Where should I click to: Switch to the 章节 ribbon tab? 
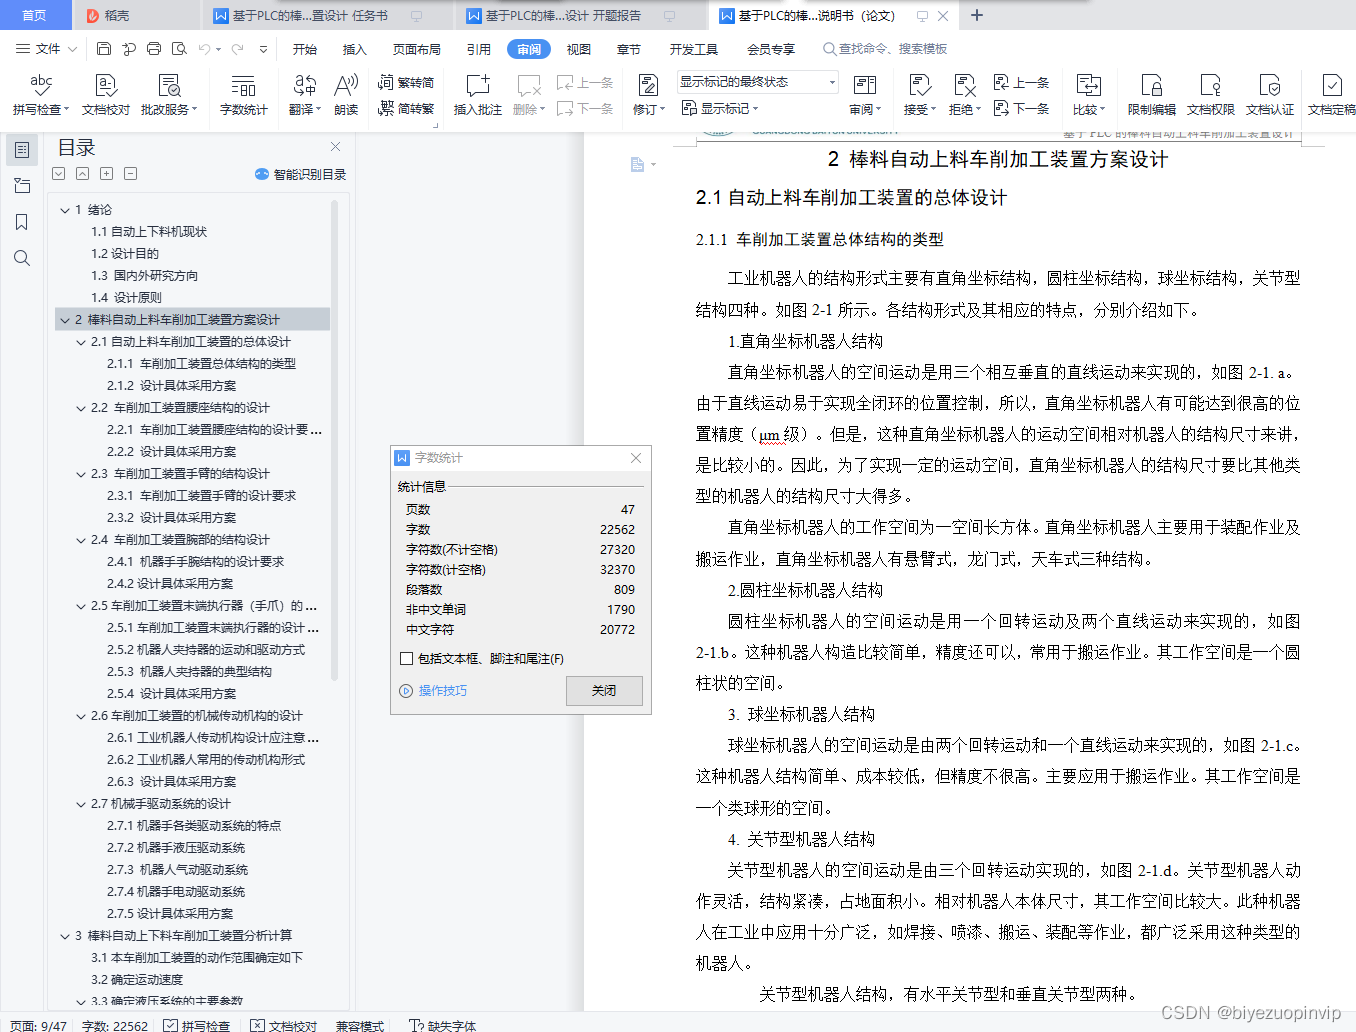click(629, 49)
